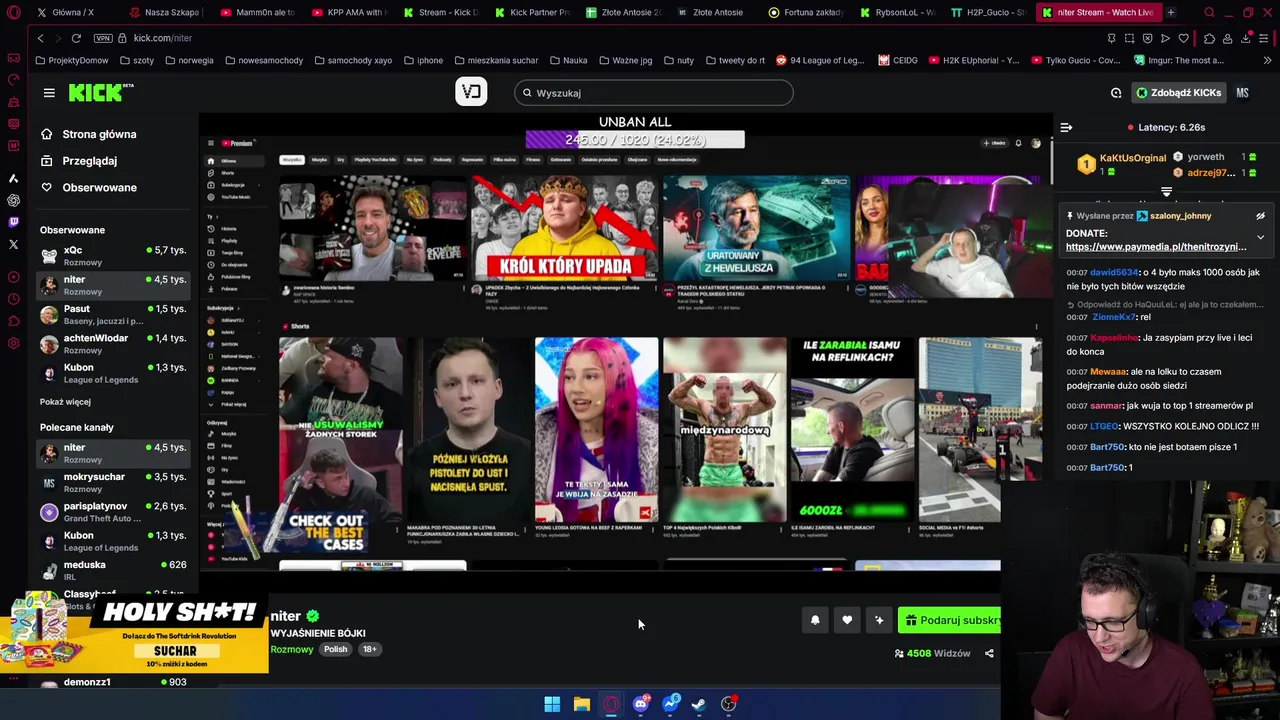Click the Rozmowy category link under niter
The image size is (1280, 720).
point(292,650)
